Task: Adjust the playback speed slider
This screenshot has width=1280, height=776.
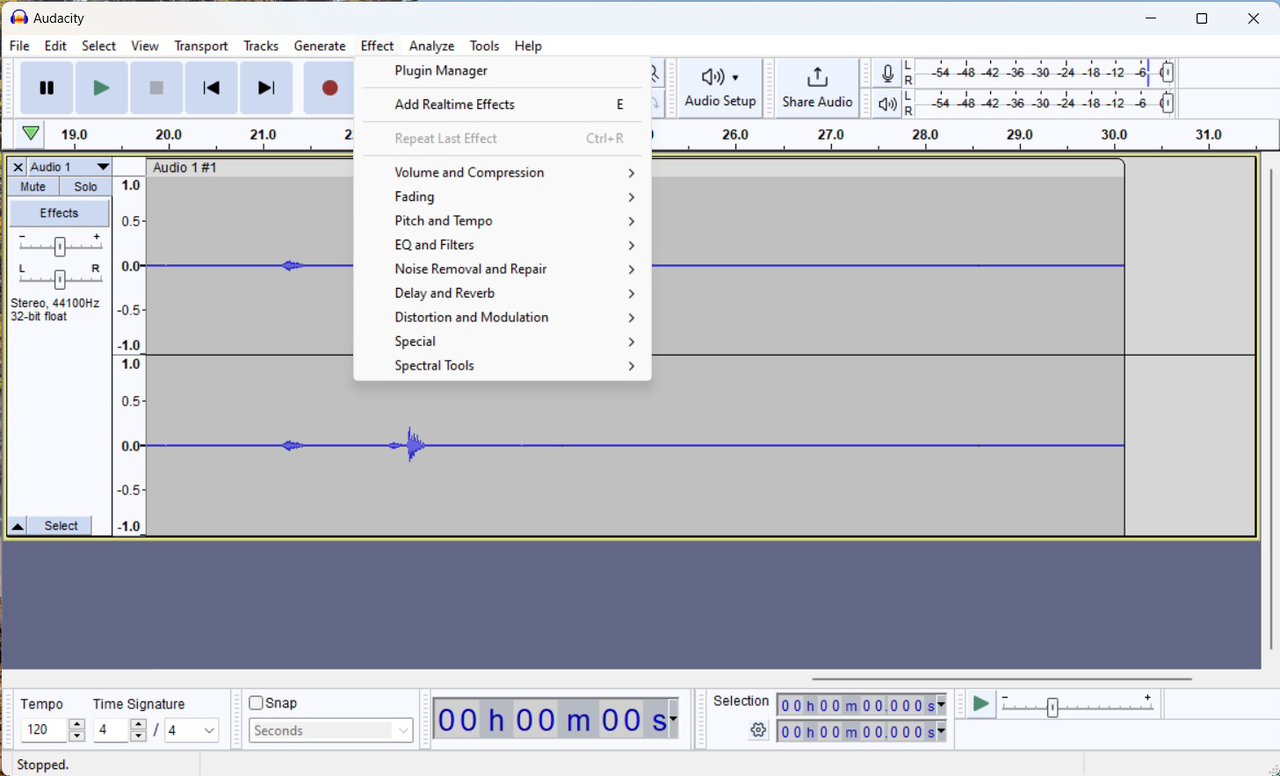Action: pyautogui.click(x=1053, y=707)
